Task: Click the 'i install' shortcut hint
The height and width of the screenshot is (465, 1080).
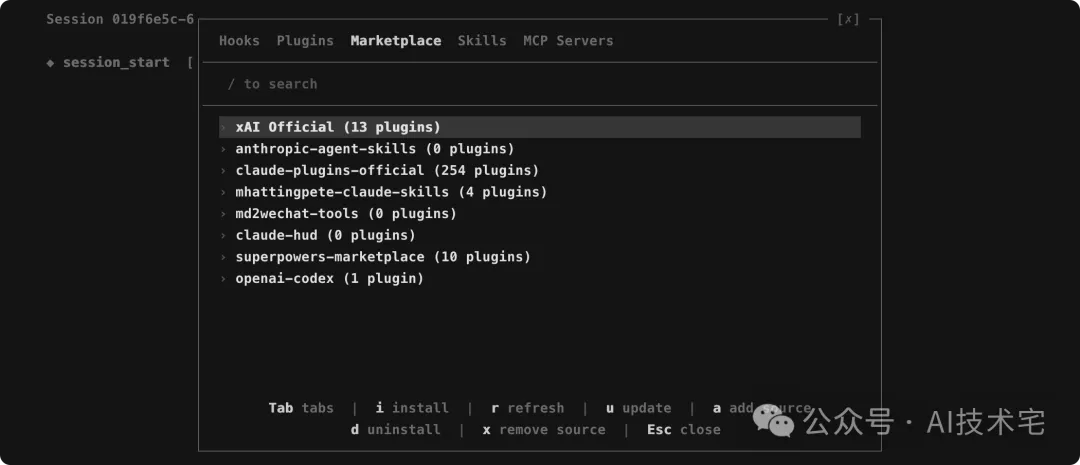Action: [412, 409]
